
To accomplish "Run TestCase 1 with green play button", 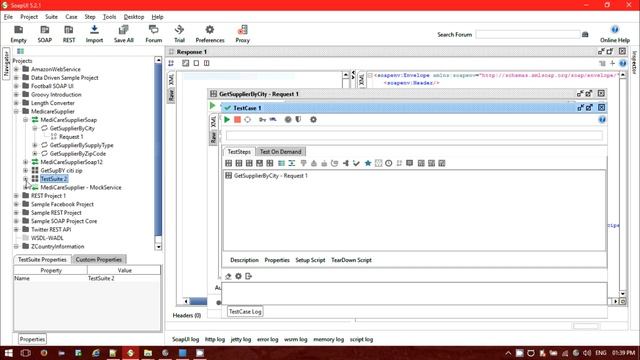I will pyautogui.click(x=227, y=120).
